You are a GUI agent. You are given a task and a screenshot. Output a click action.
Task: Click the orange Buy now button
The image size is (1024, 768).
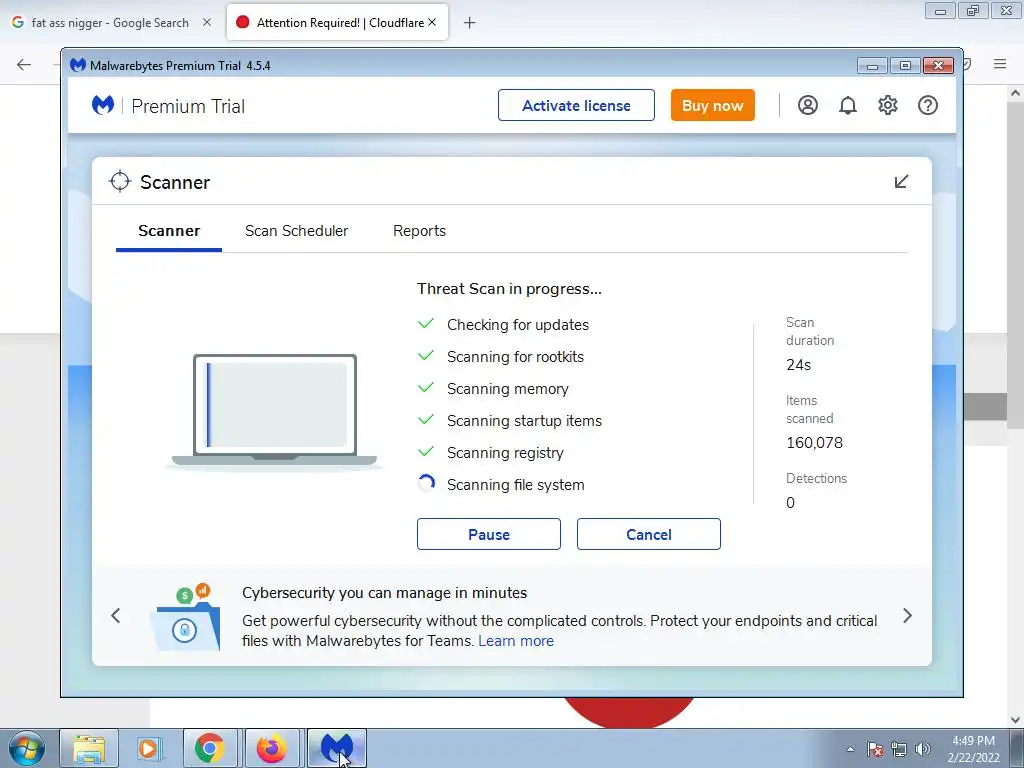tap(712, 105)
